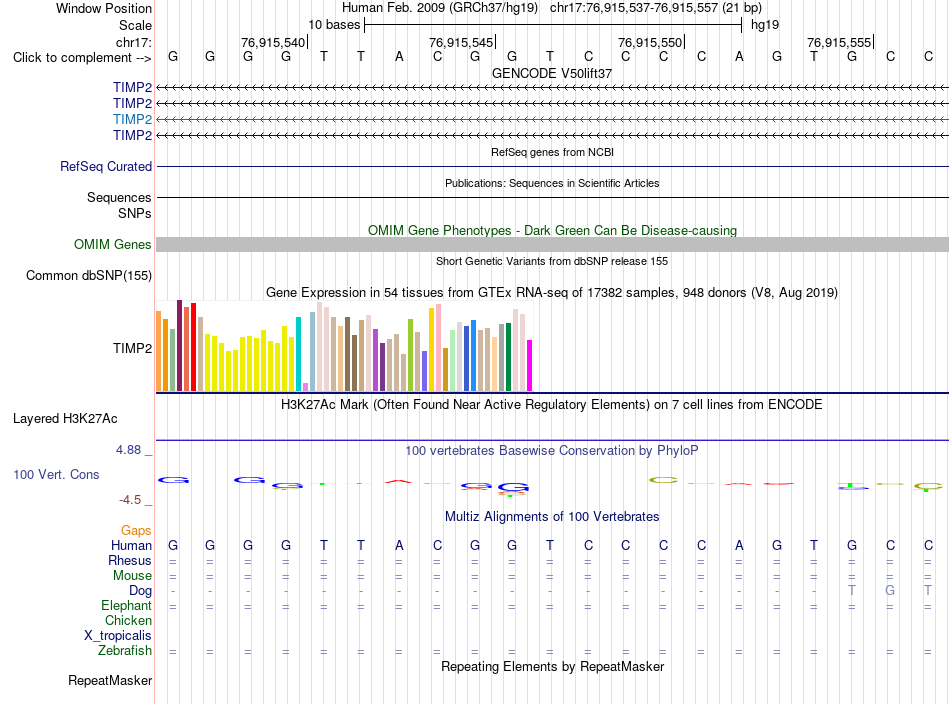Screen dimensions: 950x704
Task: Click the X_tropicalis species label
Action: [118, 636]
